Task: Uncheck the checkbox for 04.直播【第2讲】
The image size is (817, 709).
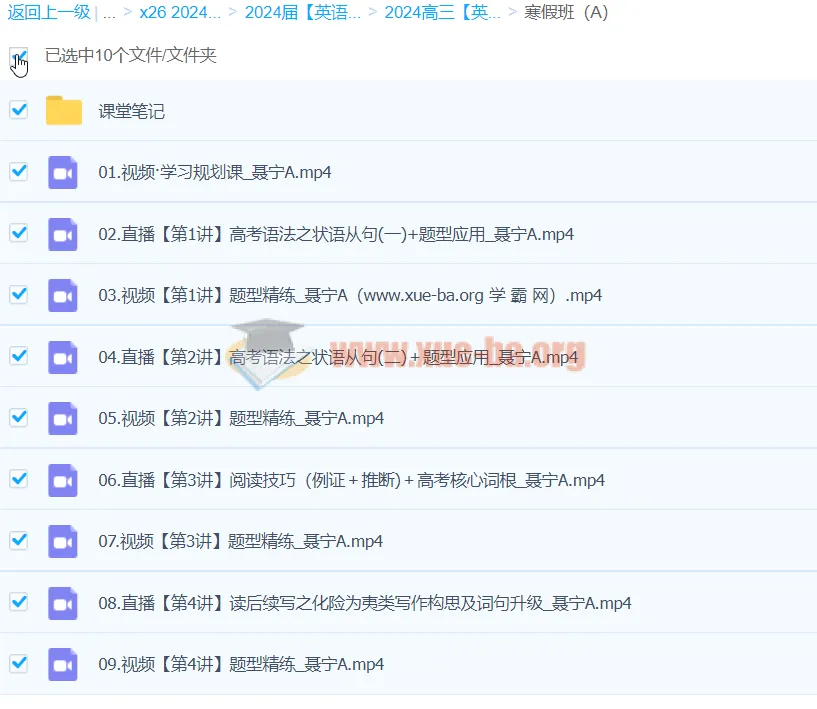Action: 18,356
